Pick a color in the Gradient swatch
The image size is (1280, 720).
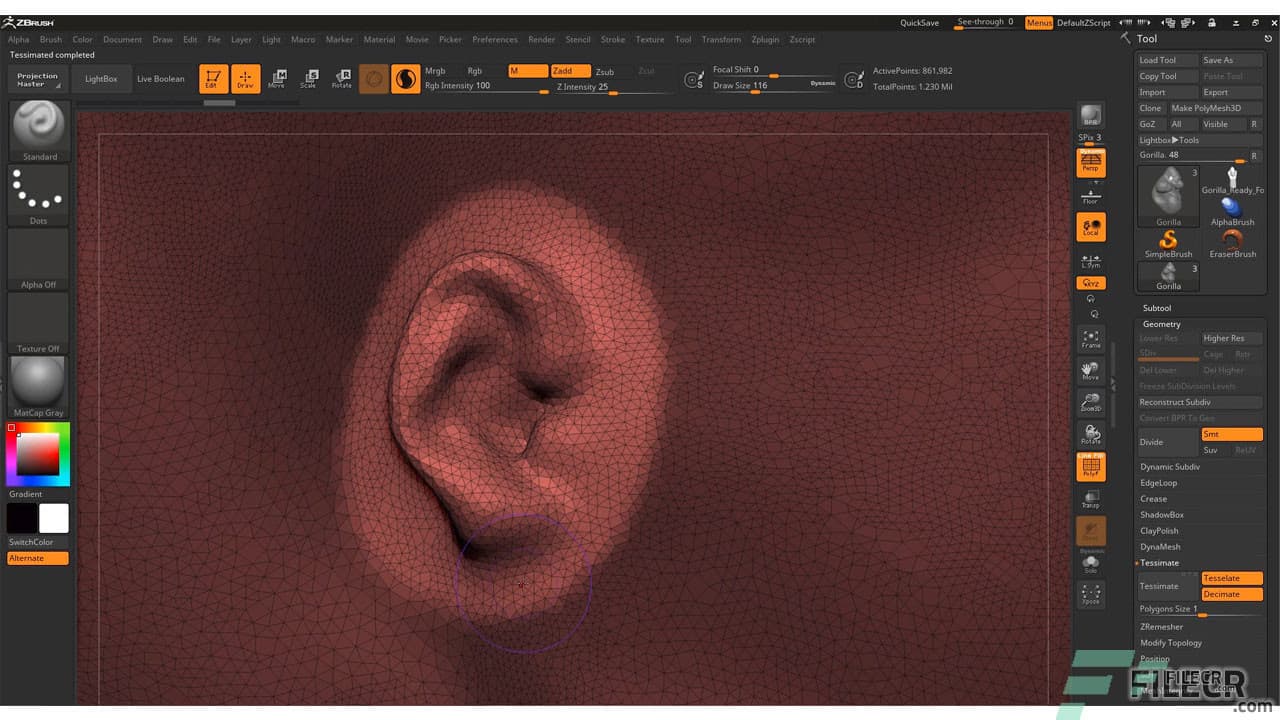(37, 453)
